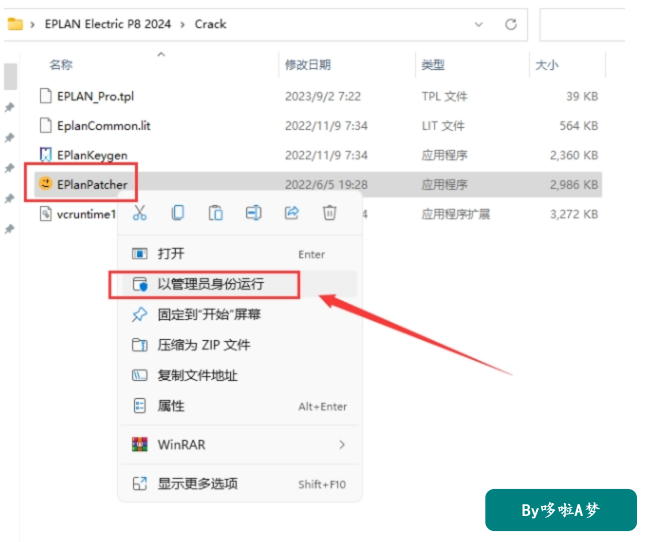Viewport: 651px width, 542px height.
Task: Click the EPLAN Electric P8 2024 breadcrumb
Action: (x=108, y=24)
